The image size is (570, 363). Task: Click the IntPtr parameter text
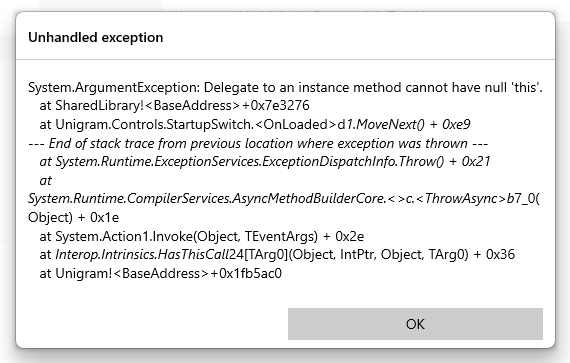(357, 254)
